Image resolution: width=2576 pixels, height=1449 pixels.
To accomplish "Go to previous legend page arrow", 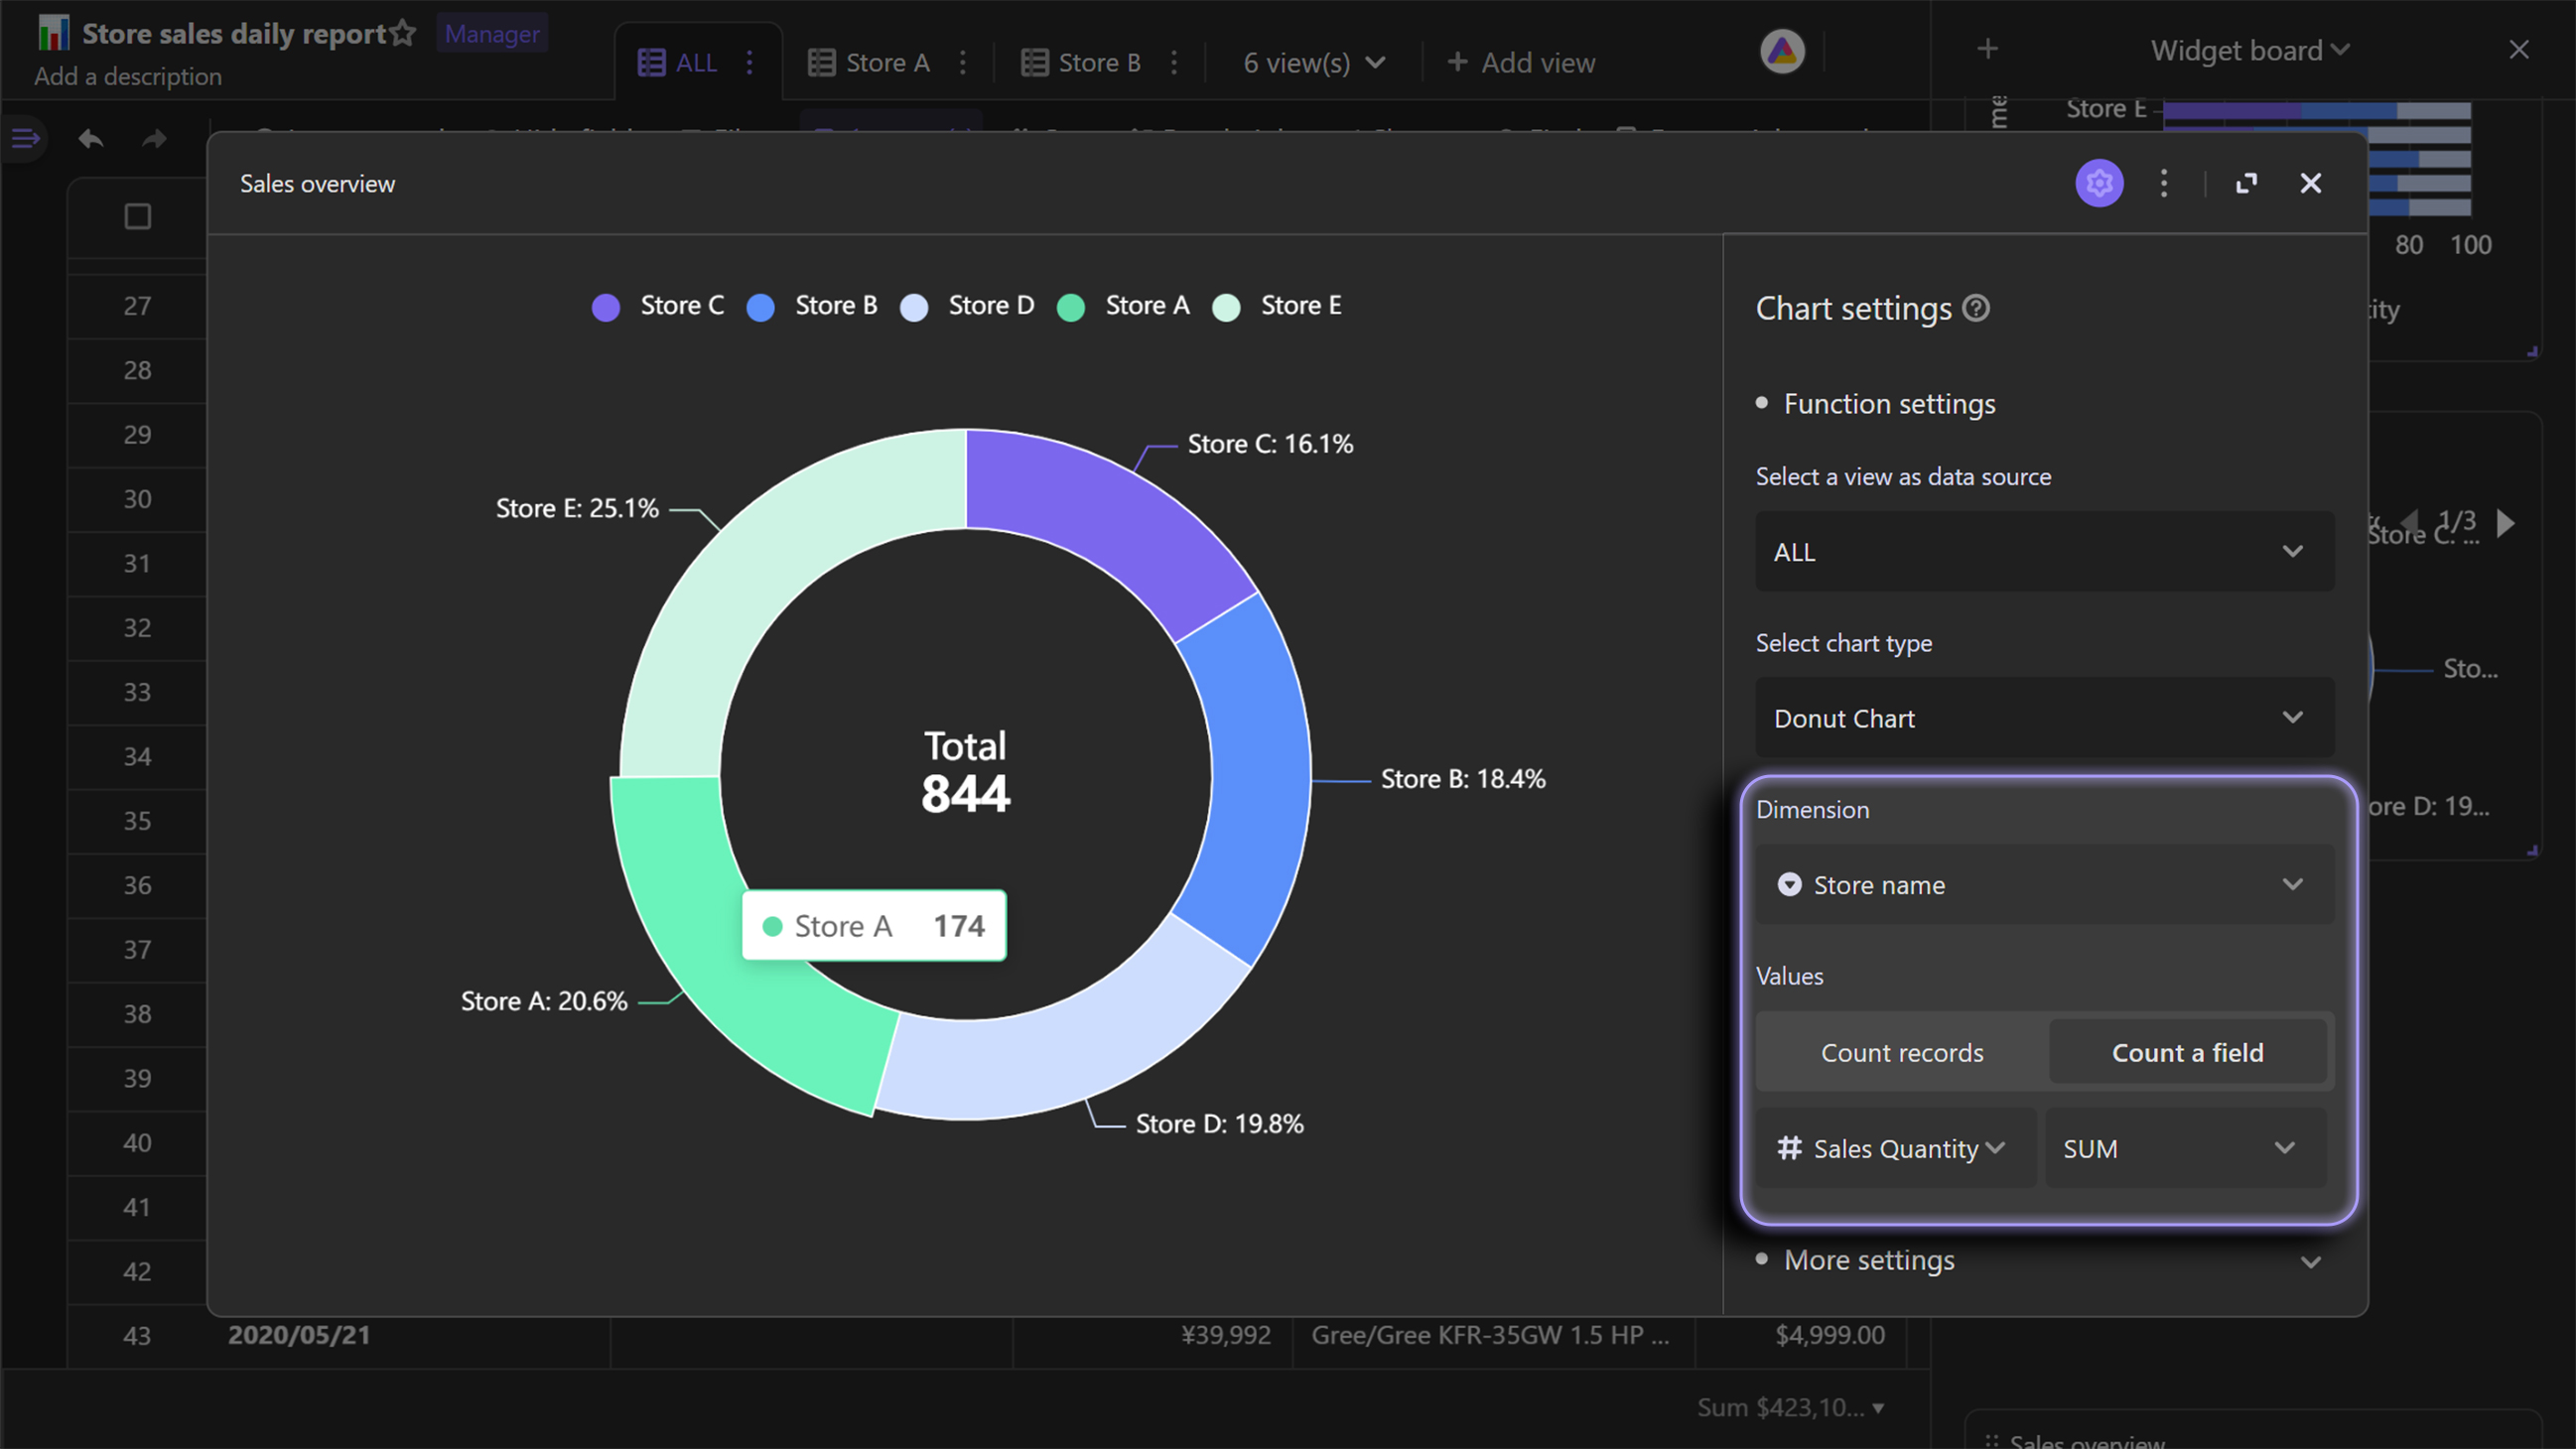I will point(2410,523).
